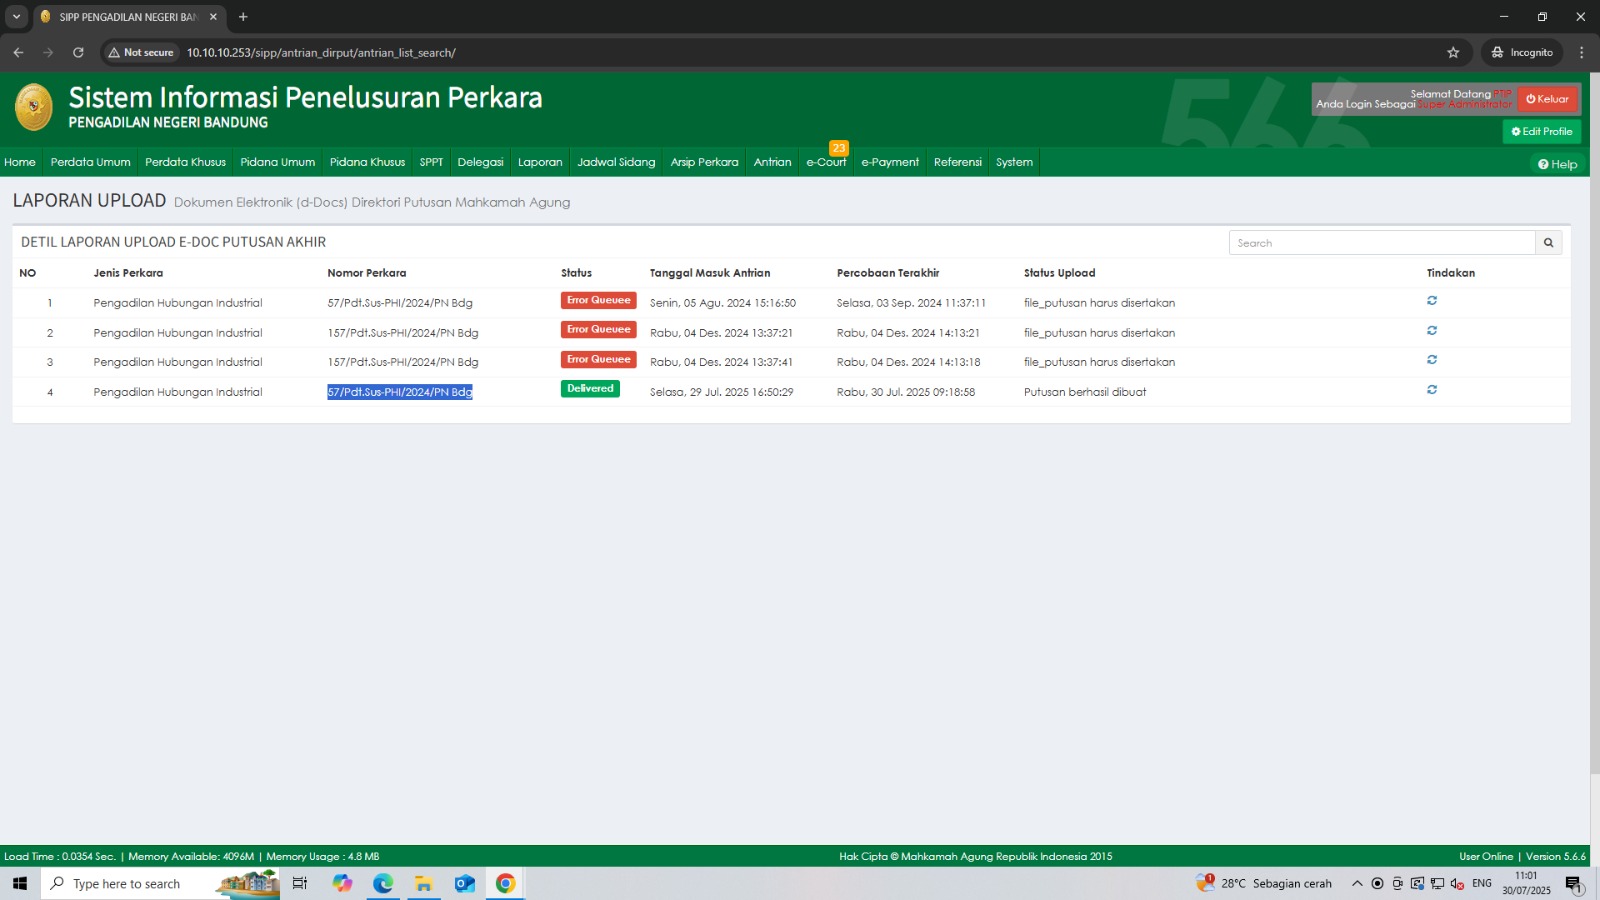Screen dimensions: 1600x900
Task: Show hidden system tray icons
Action: 1357,884
